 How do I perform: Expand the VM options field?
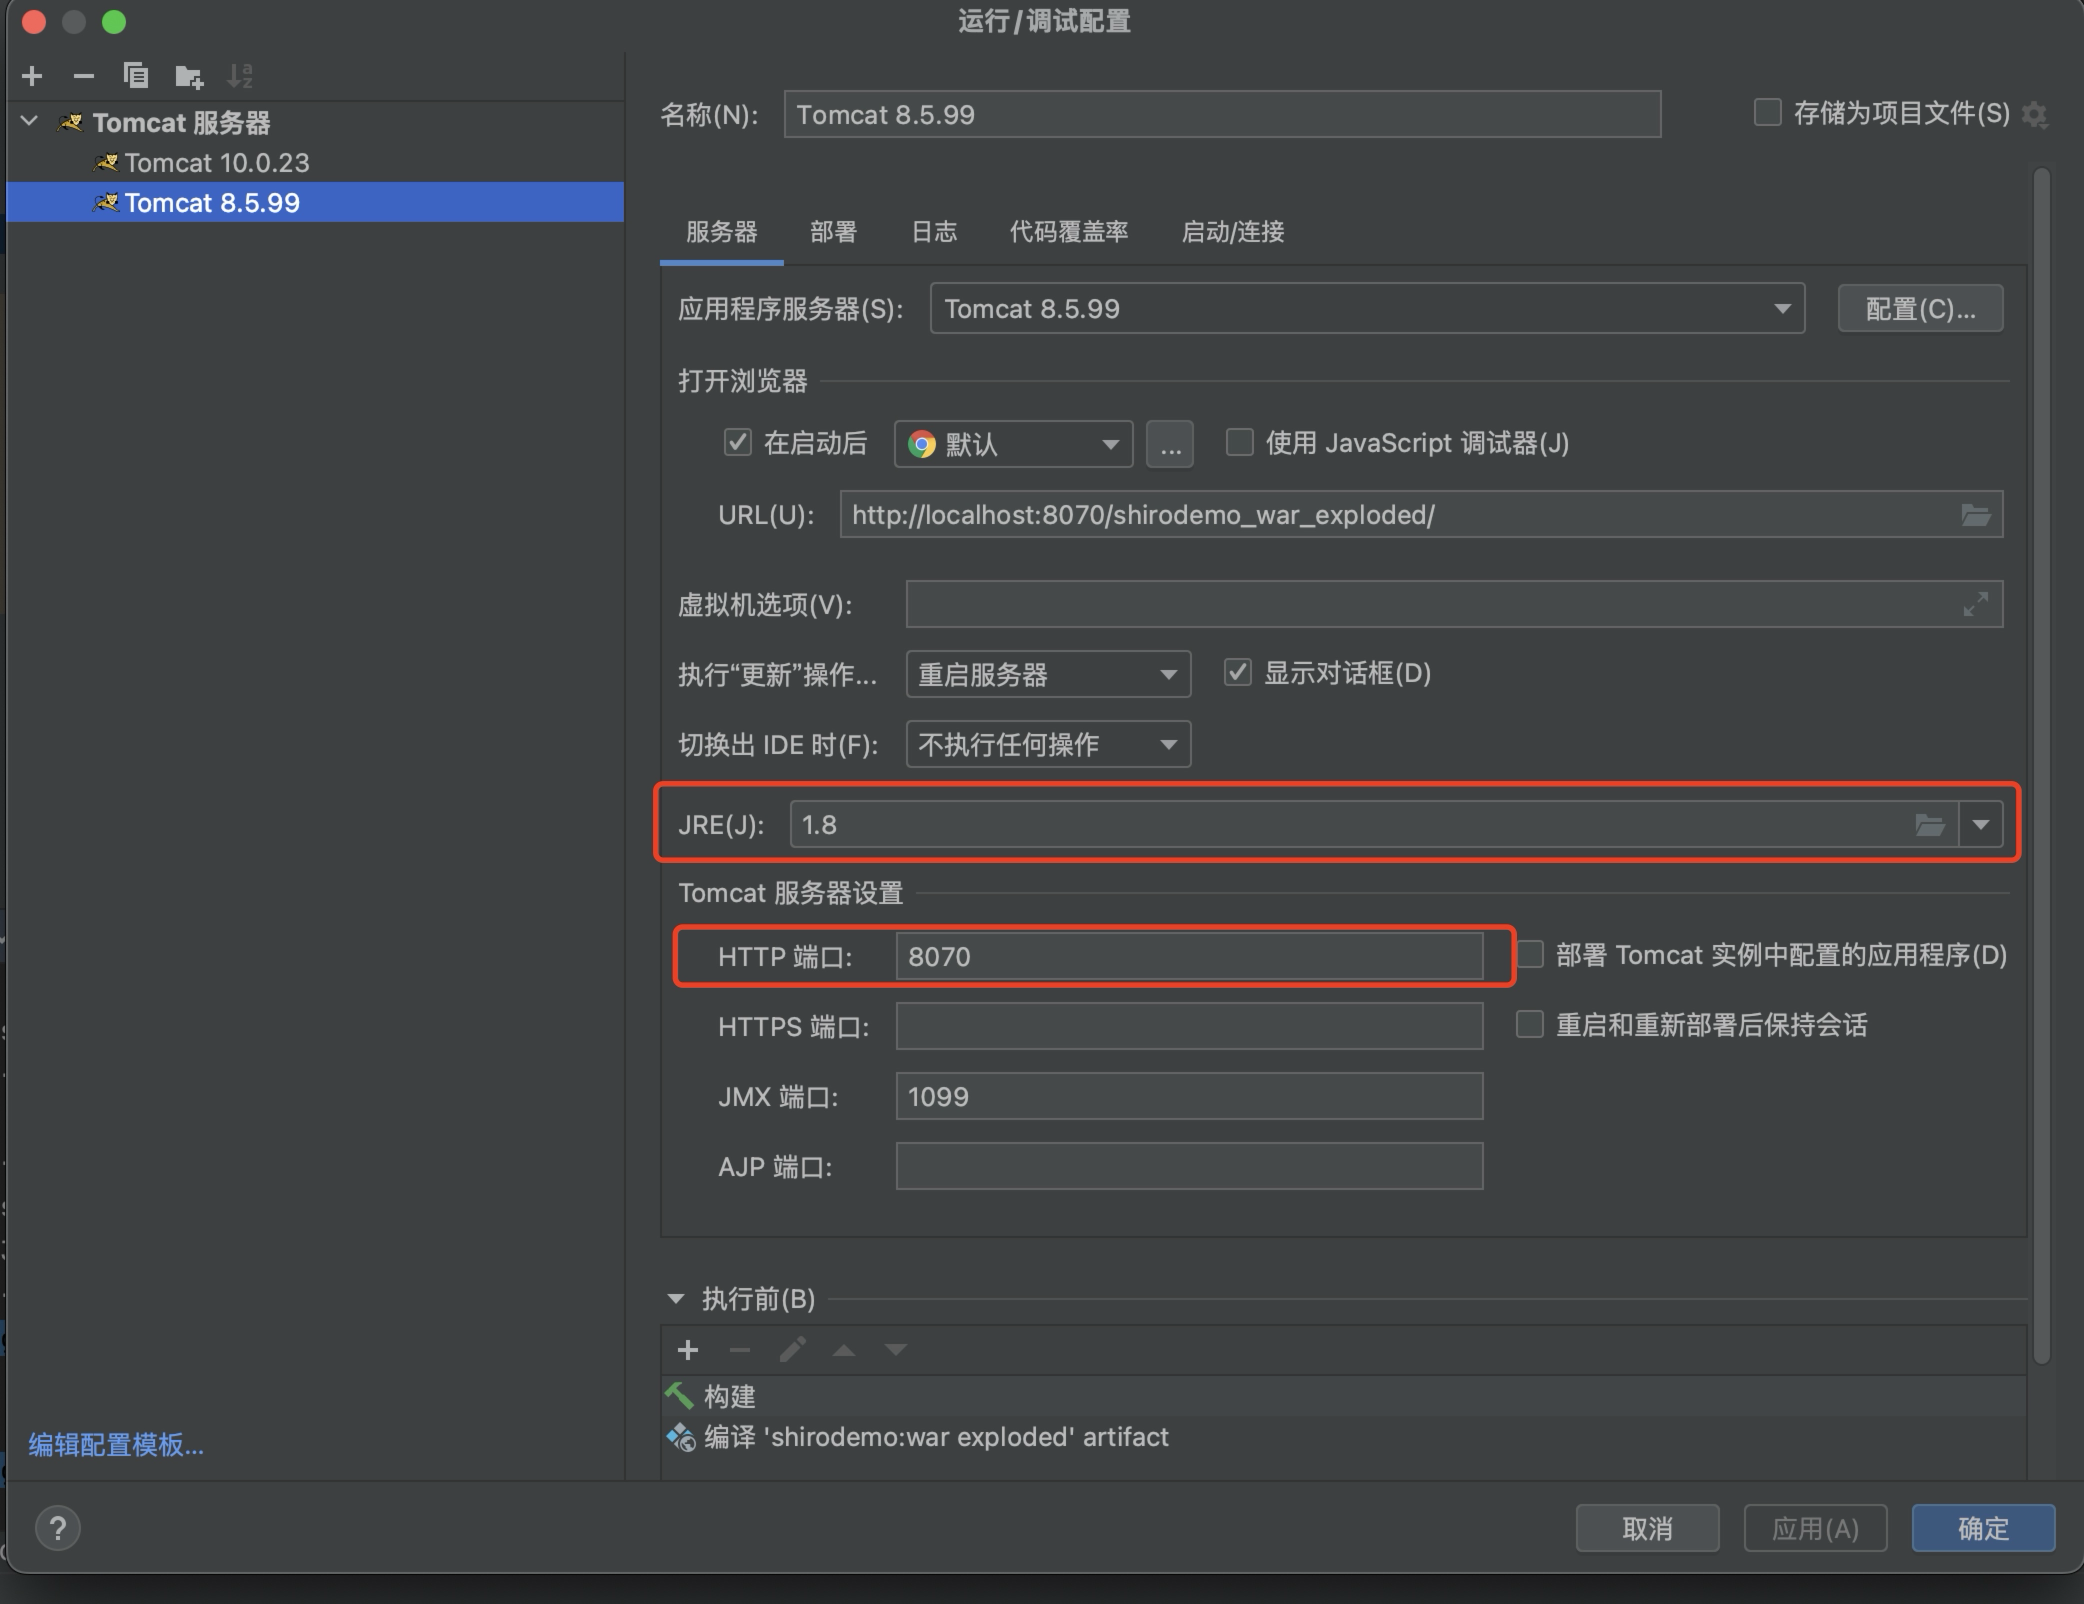[x=1976, y=604]
